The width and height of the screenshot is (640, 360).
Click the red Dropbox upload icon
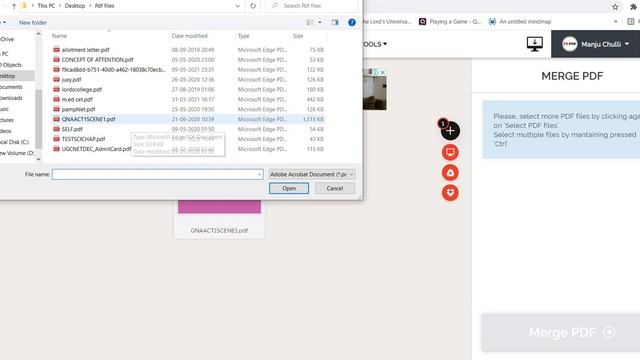450,193
